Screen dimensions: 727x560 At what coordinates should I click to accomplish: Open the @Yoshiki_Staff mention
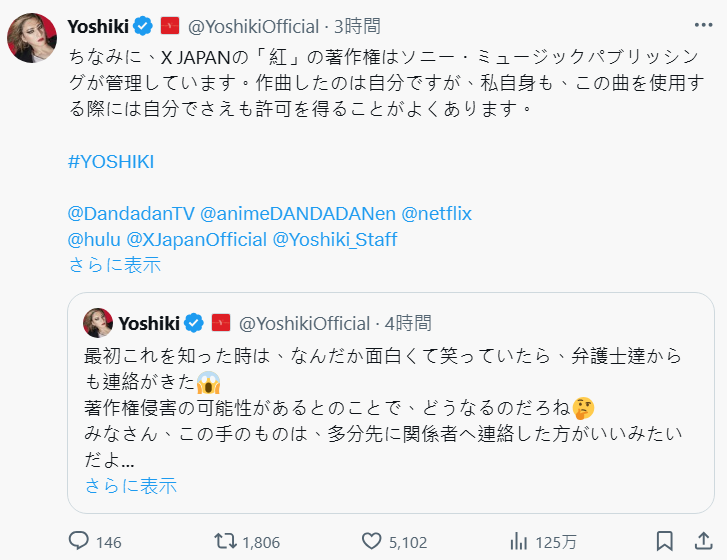click(334, 239)
